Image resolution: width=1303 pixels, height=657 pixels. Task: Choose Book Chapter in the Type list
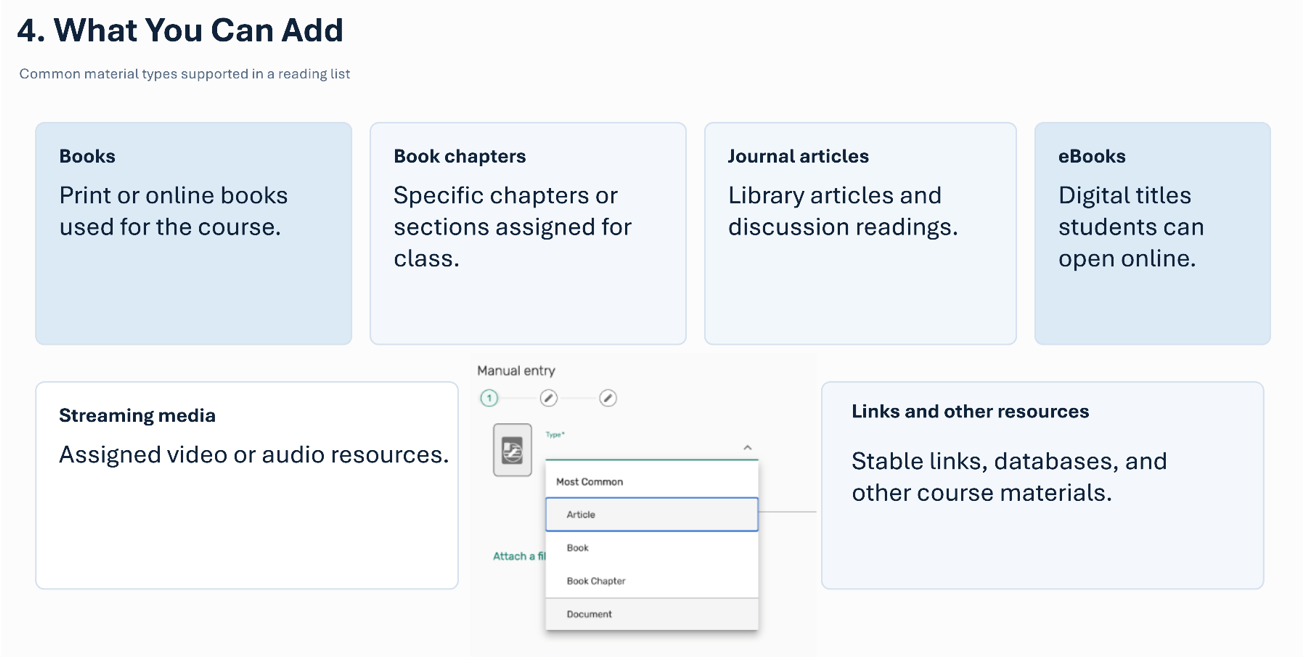[x=652, y=581]
